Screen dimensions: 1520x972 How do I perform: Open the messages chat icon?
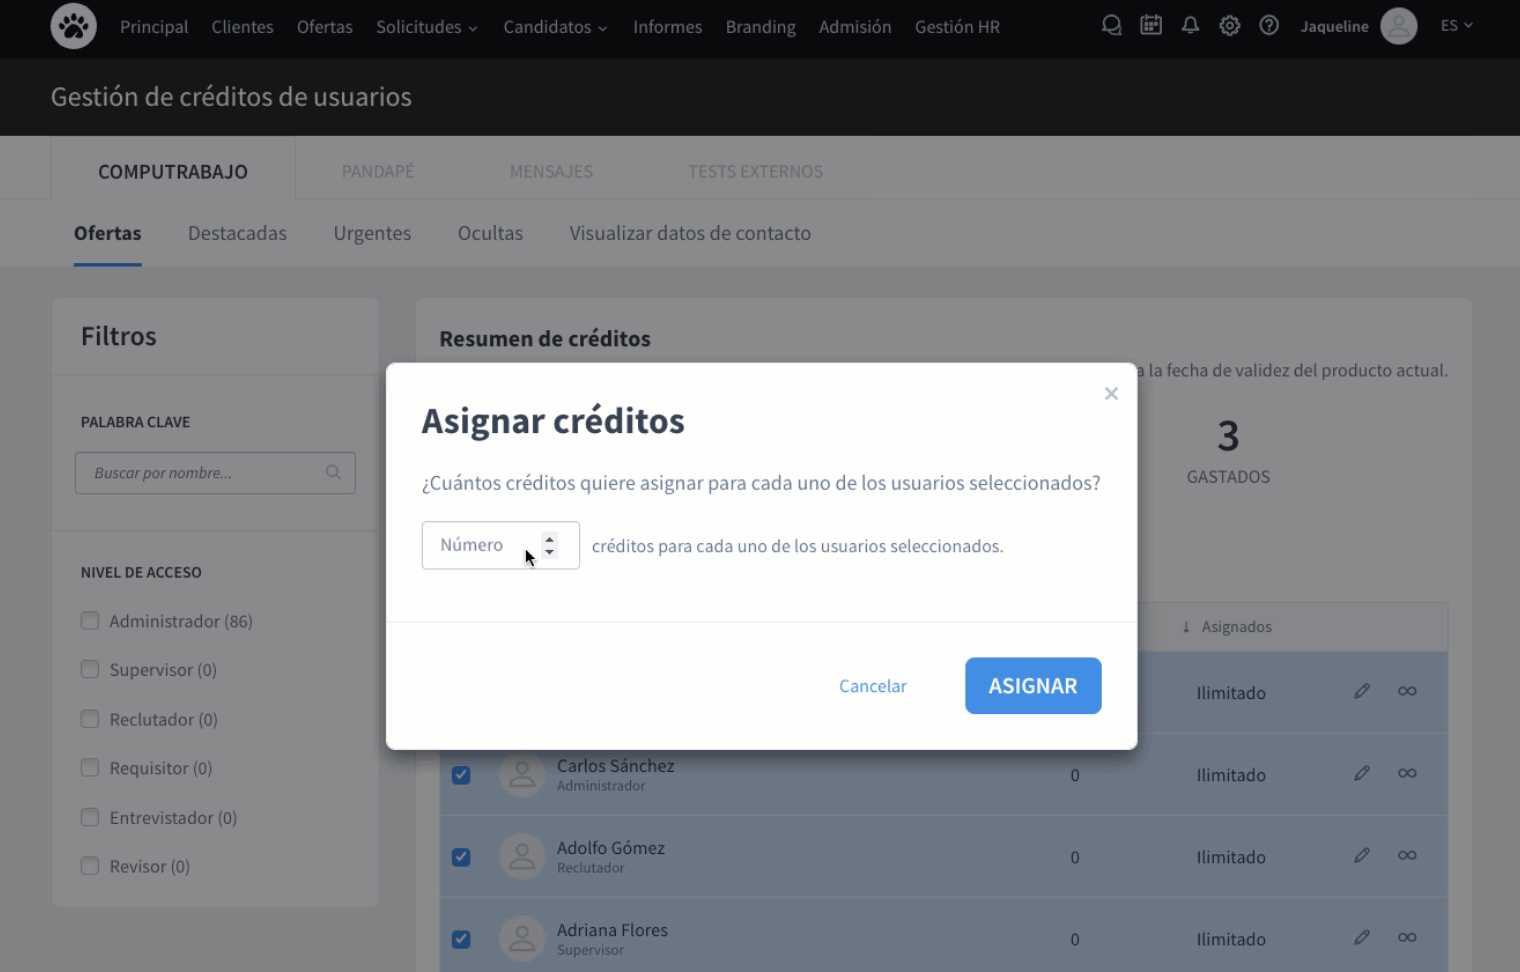click(x=1111, y=26)
